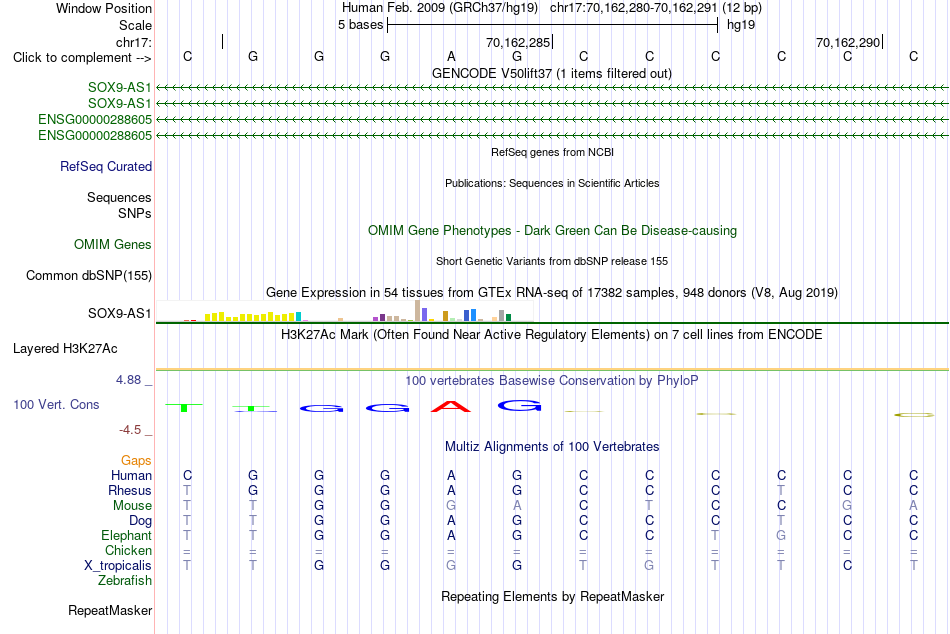
Task: Open 'Short Genetic Variants from dbSNP release 155'
Action: [552, 261]
